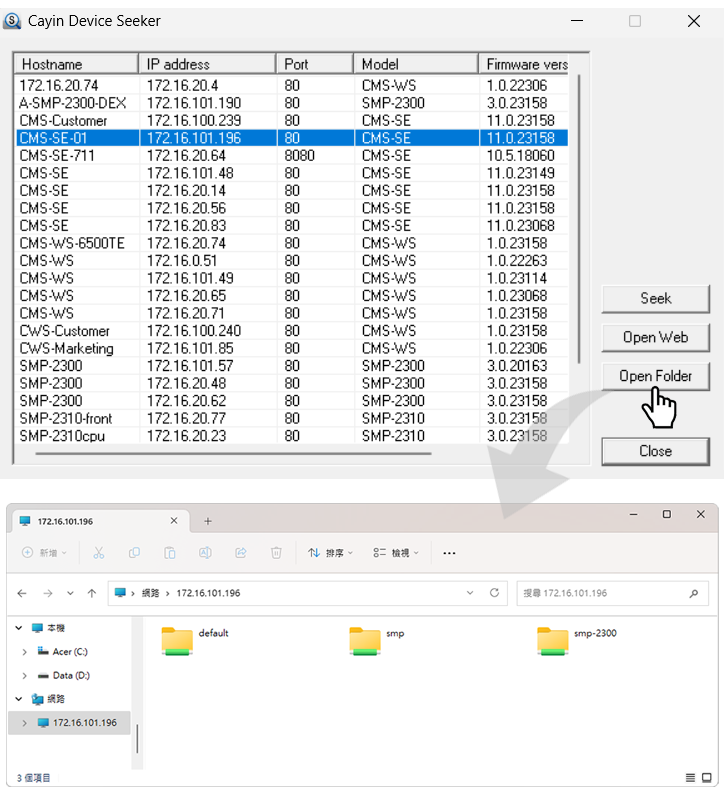The width and height of the screenshot is (724, 800).
Task: Select the CMS-WS-6500TE device row
Action: tap(291, 243)
